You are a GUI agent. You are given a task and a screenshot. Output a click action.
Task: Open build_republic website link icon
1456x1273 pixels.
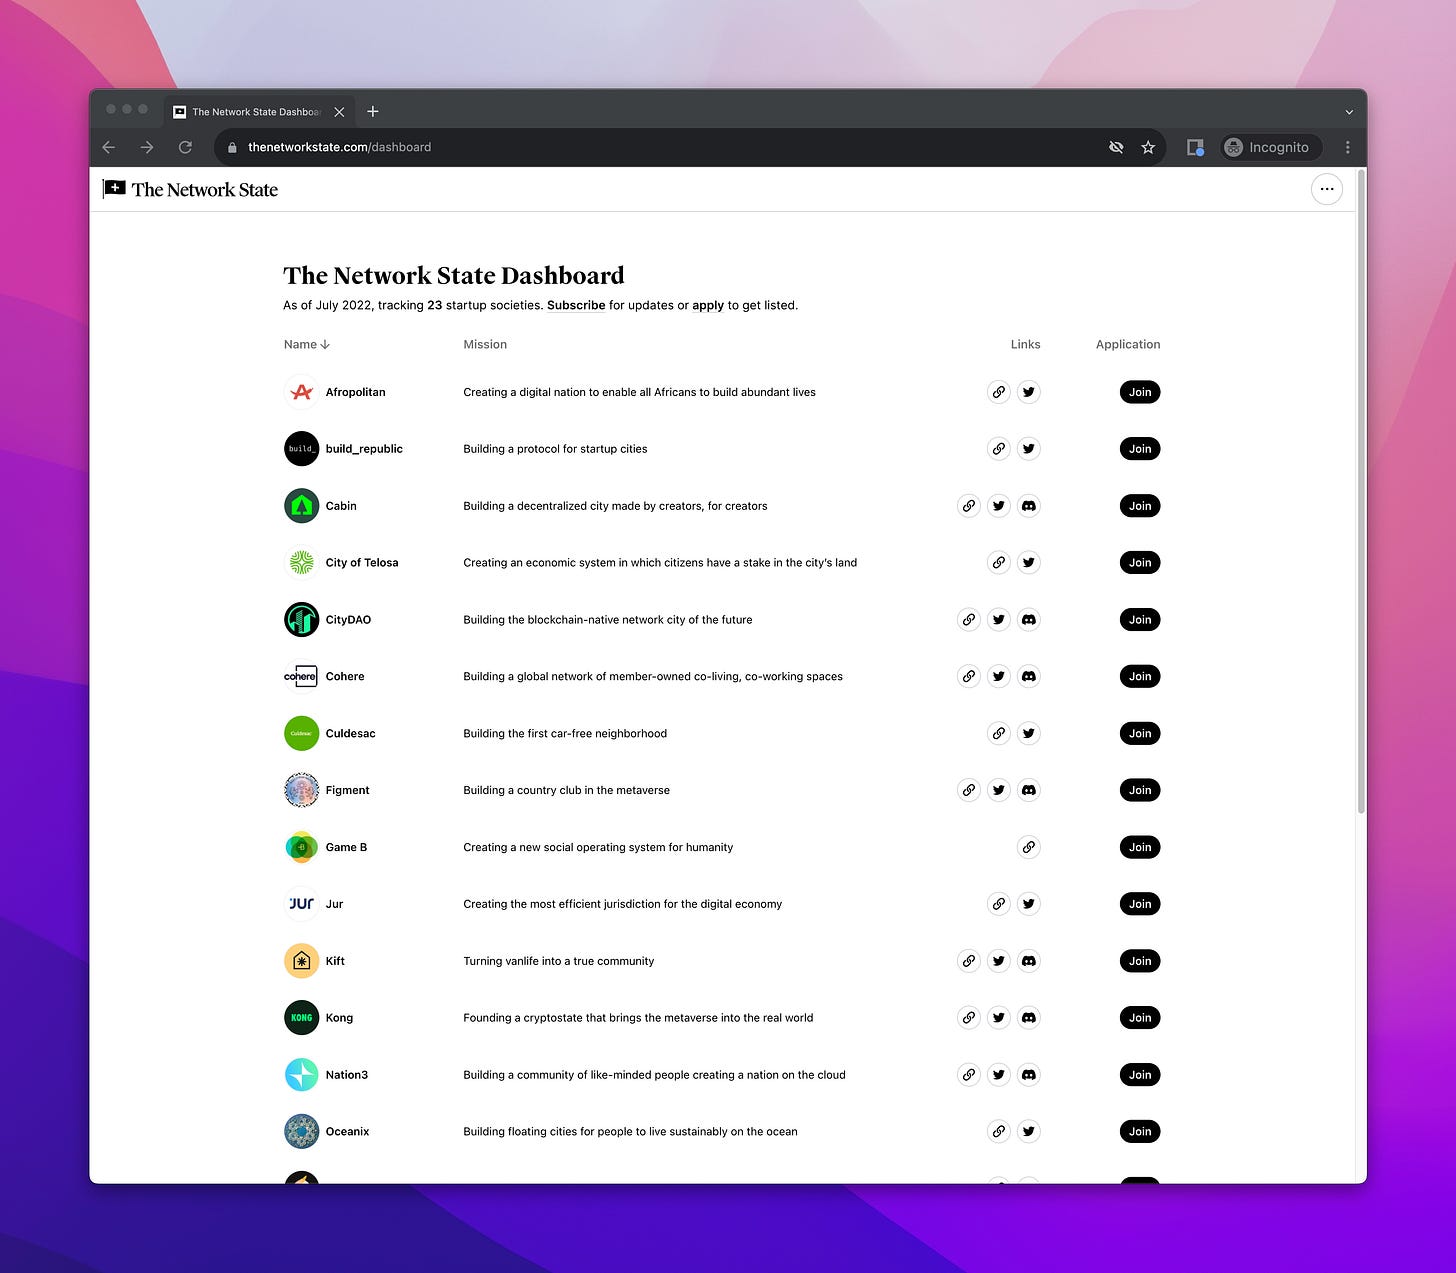click(x=998, y=449)
